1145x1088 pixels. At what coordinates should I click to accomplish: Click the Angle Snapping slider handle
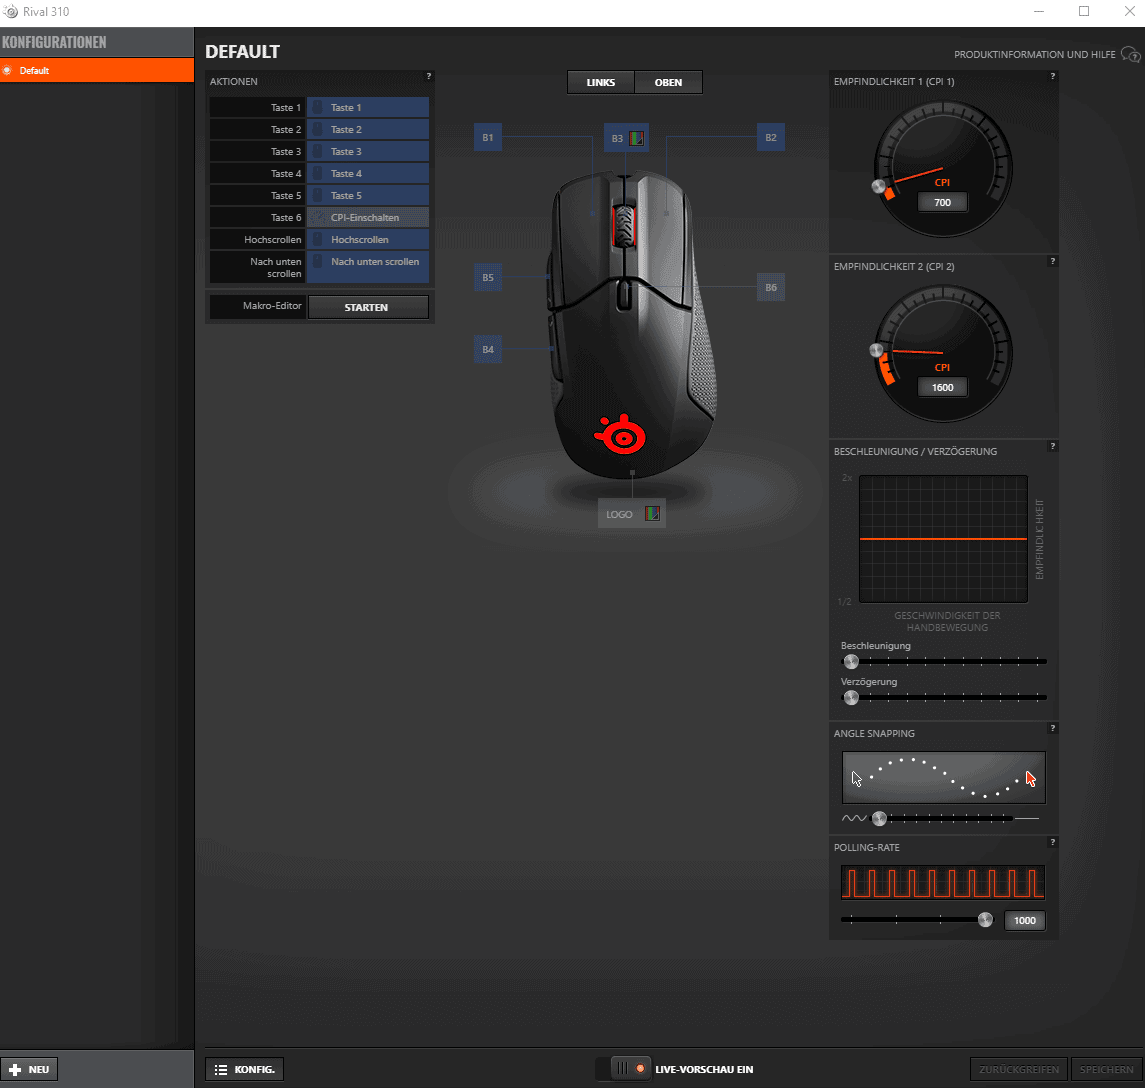(x=880, y=819)
